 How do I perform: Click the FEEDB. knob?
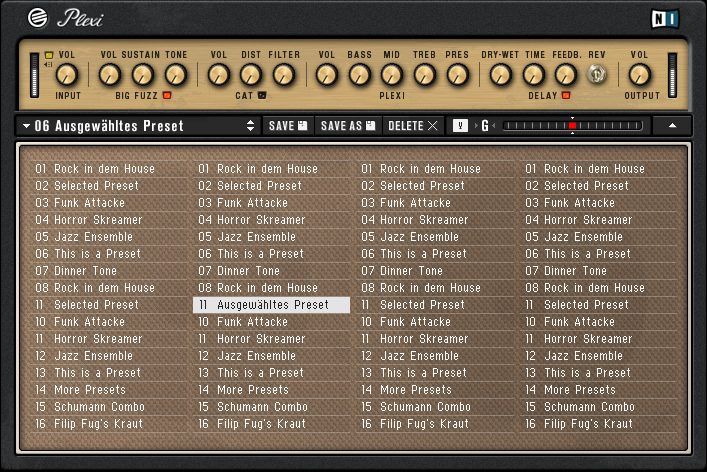[x=565, y=75]
